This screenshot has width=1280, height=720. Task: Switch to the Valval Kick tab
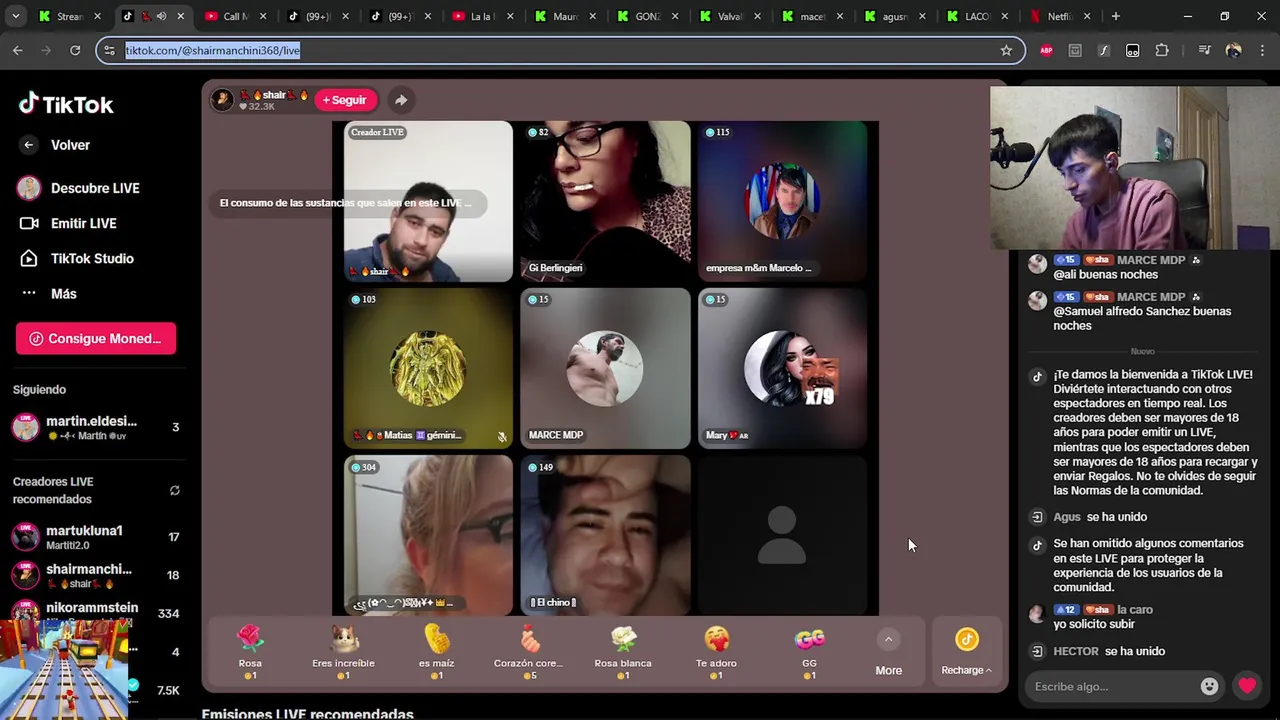[730, 16]
